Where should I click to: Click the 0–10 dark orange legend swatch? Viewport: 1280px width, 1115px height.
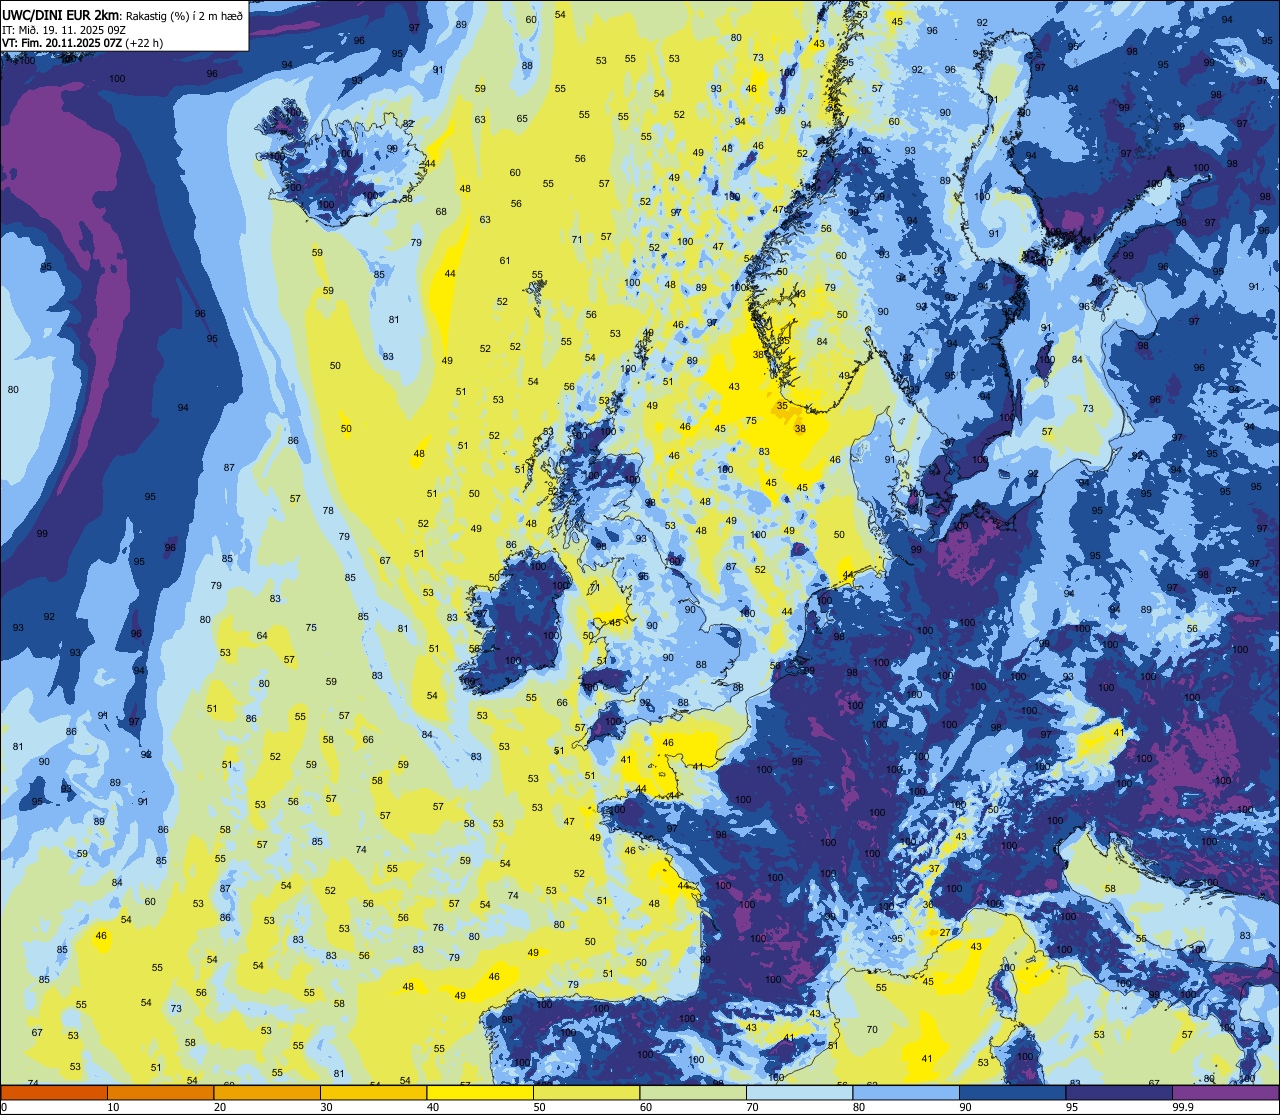point(54,1092)
